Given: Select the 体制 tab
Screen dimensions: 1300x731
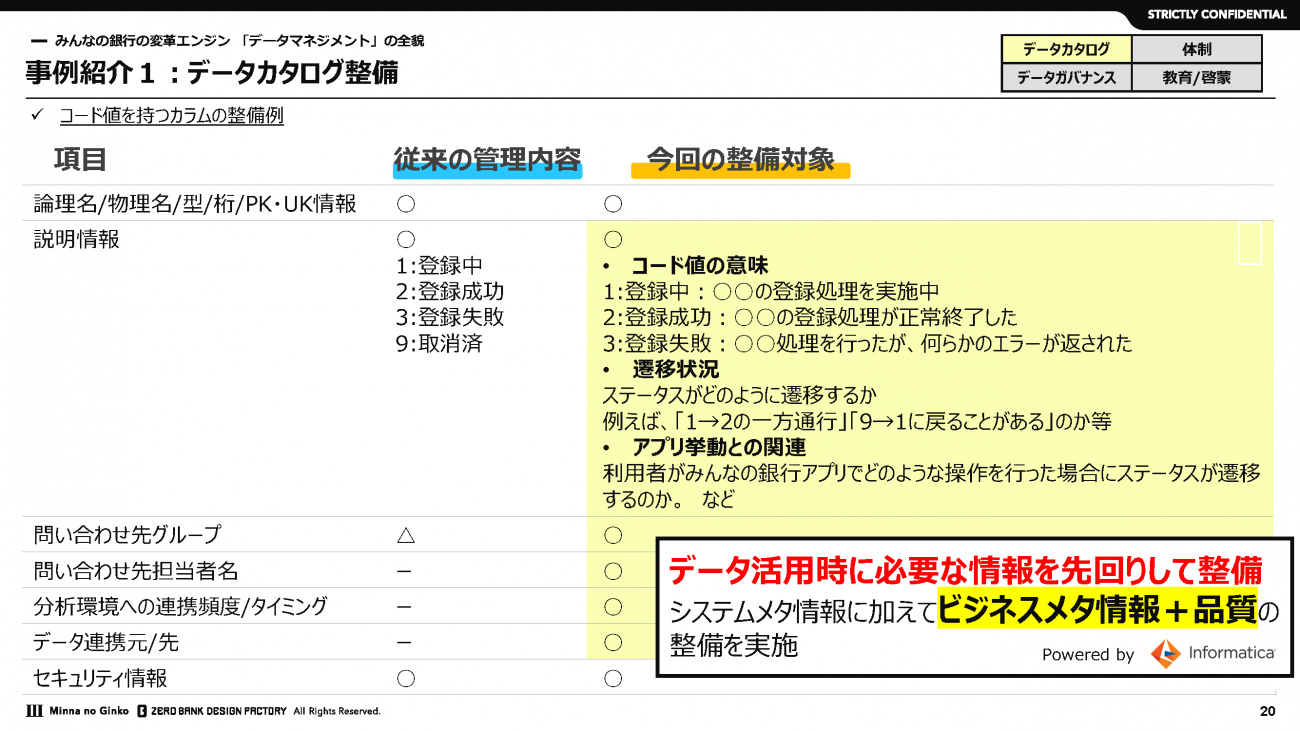Looking at the screenshot, I should [1196, 49].
